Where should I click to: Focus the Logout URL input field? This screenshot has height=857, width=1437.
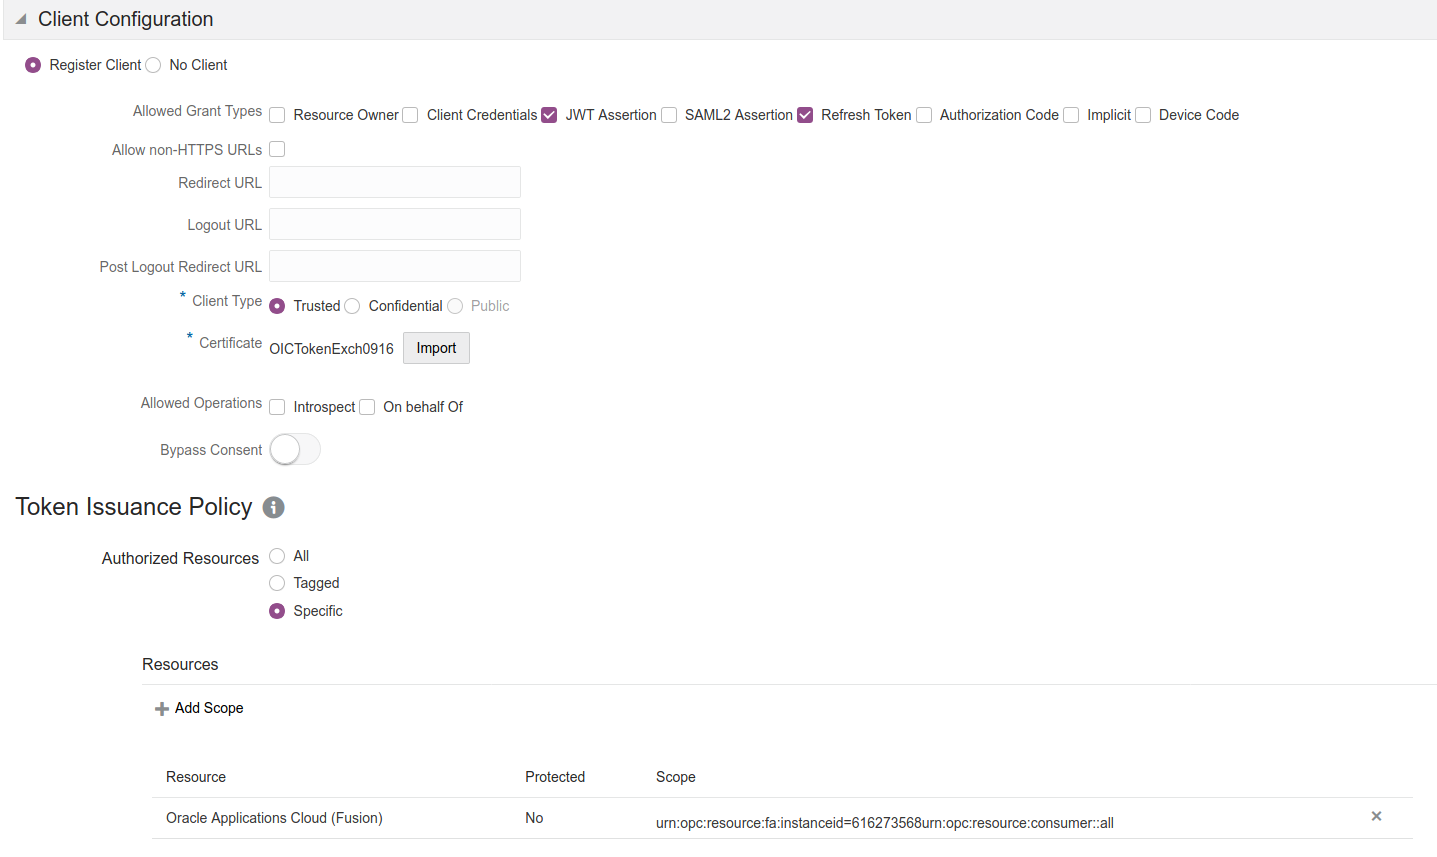pos(395,224)
